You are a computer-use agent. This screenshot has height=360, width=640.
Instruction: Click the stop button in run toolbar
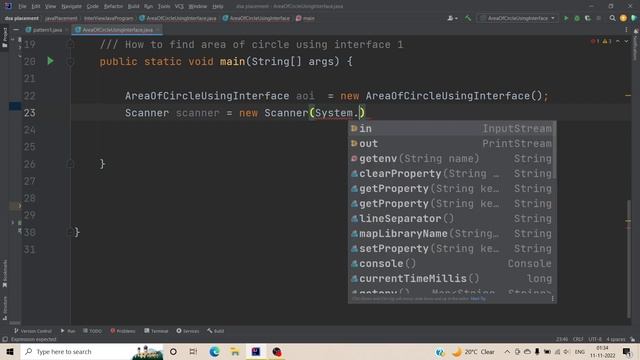pos(598,18)
